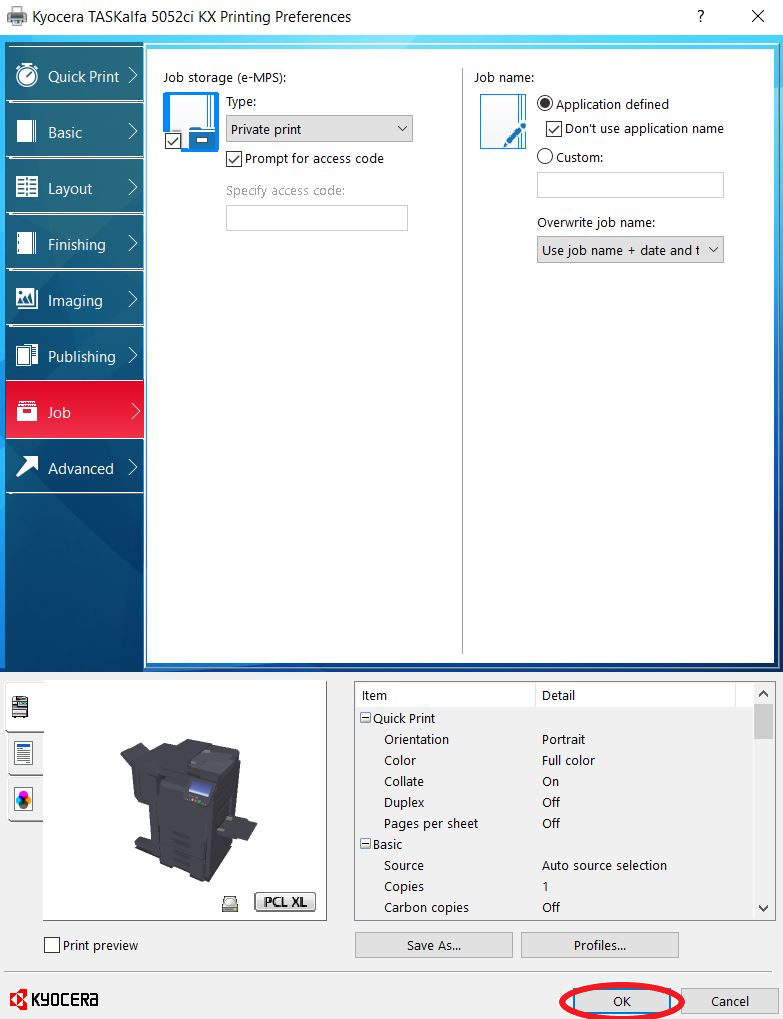Click the help question mark button
This screenshot has width=783, height=1019.
click(x=700, y=16)
